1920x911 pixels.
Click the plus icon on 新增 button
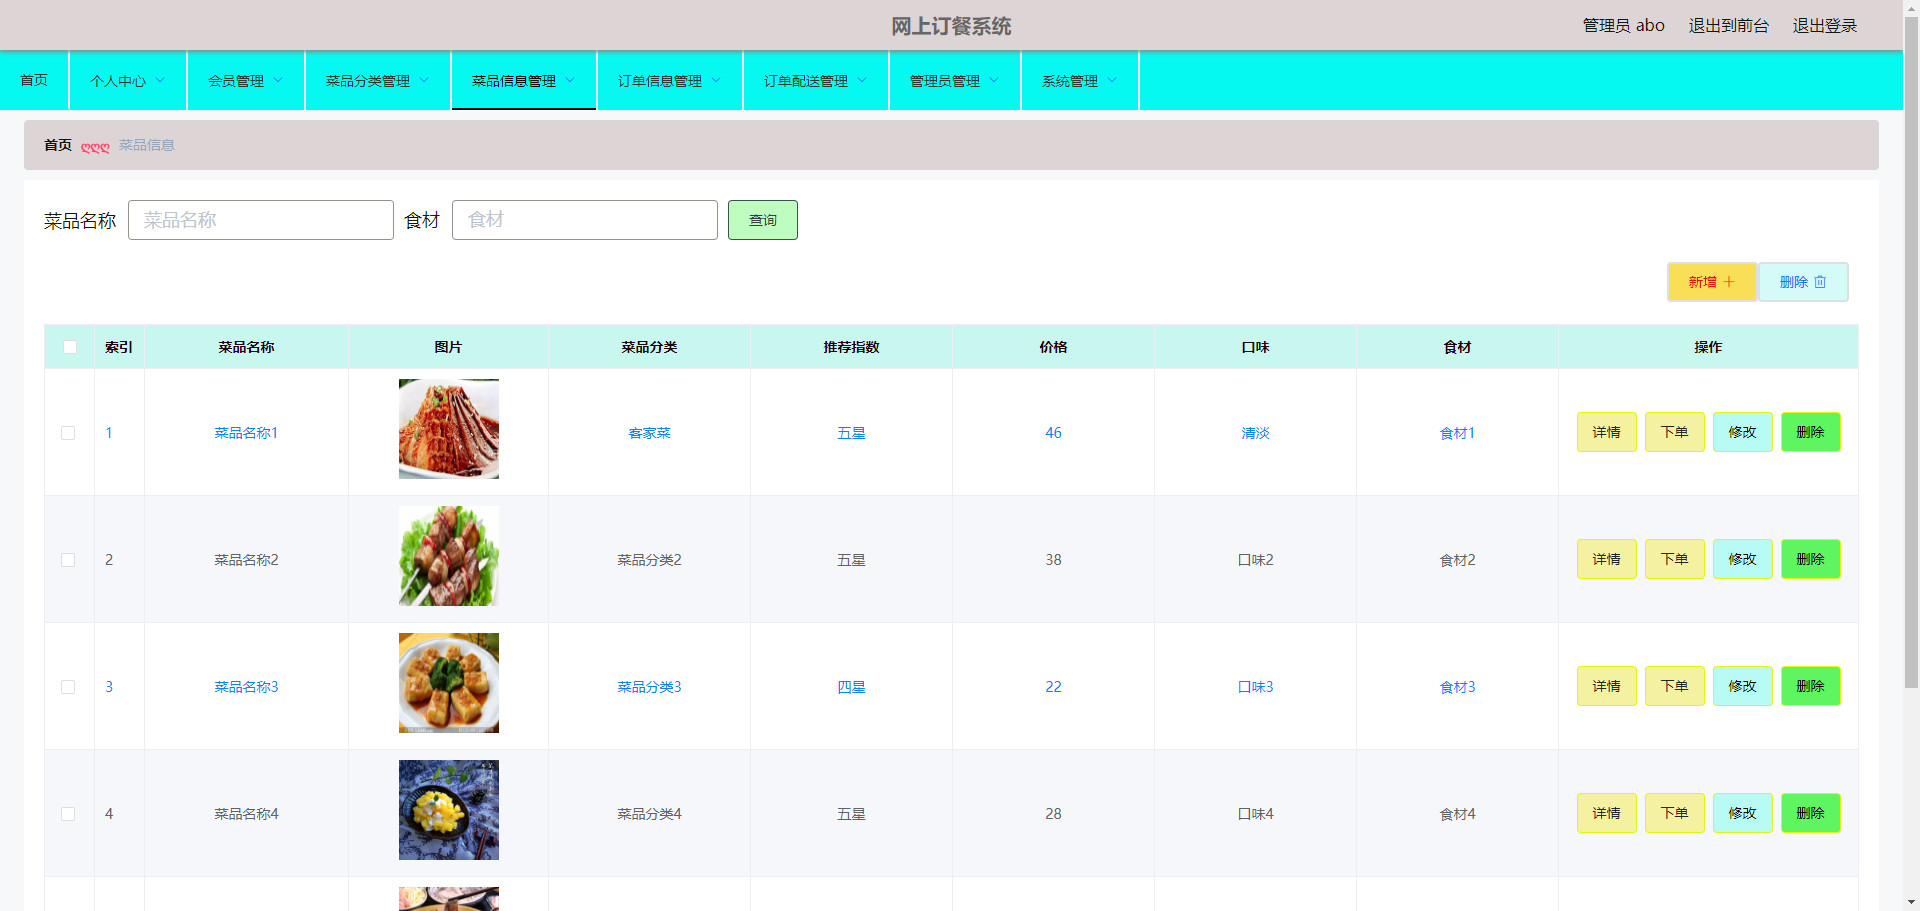pos(1729,282)
